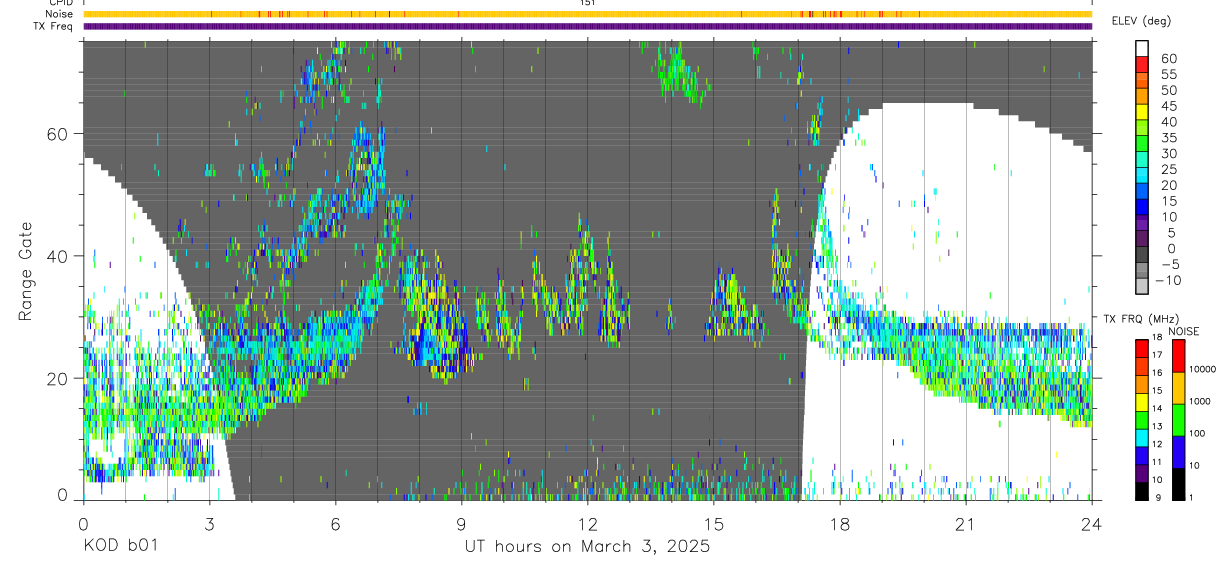Pick the yellow 40–45 segment of ELEV color bar
Screen dimensions: 1228x567
1142,114
